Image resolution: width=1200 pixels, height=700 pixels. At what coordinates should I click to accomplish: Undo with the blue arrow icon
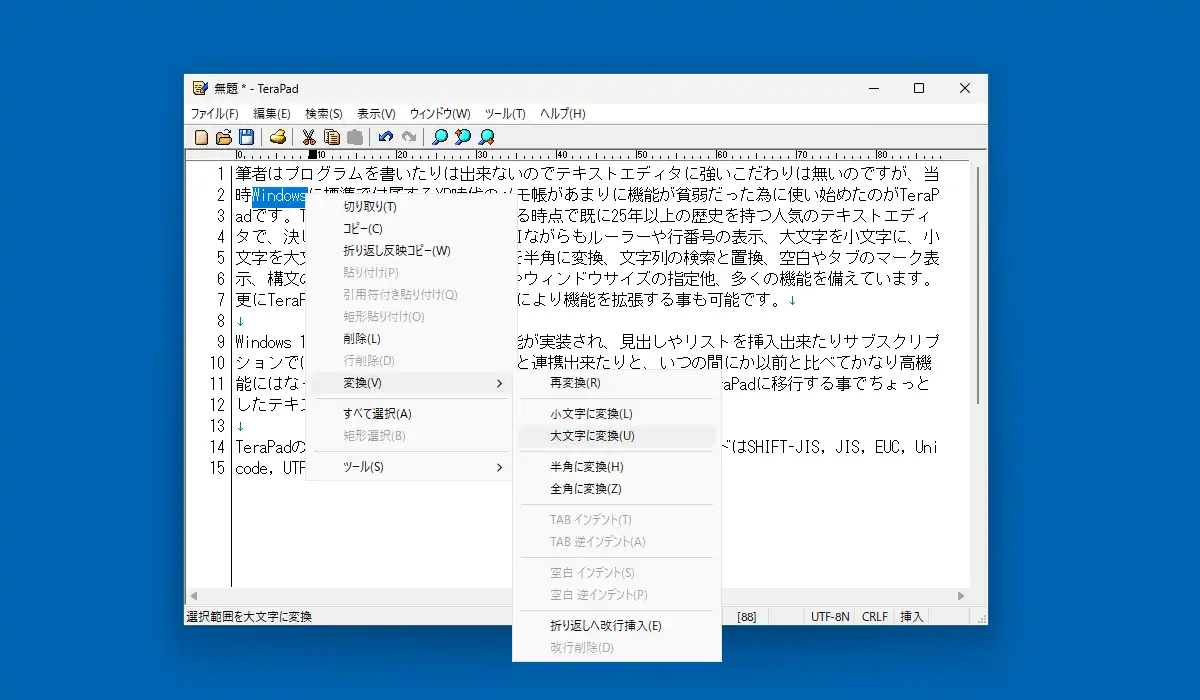pyautogui.click(x=386, y=137)
